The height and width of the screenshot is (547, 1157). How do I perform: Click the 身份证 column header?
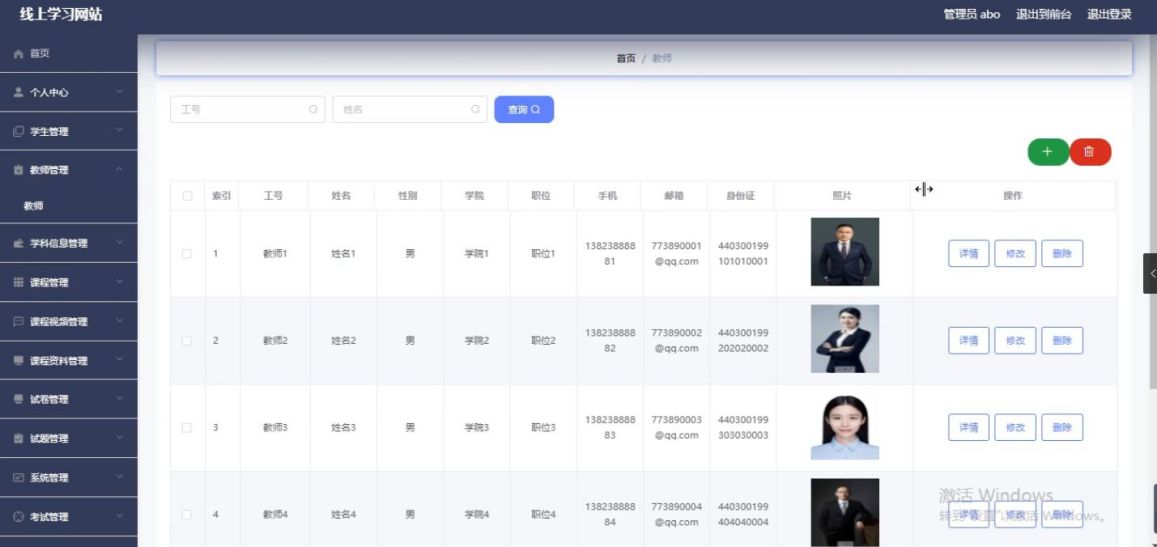pyautogui.click(x=740, y=196)
